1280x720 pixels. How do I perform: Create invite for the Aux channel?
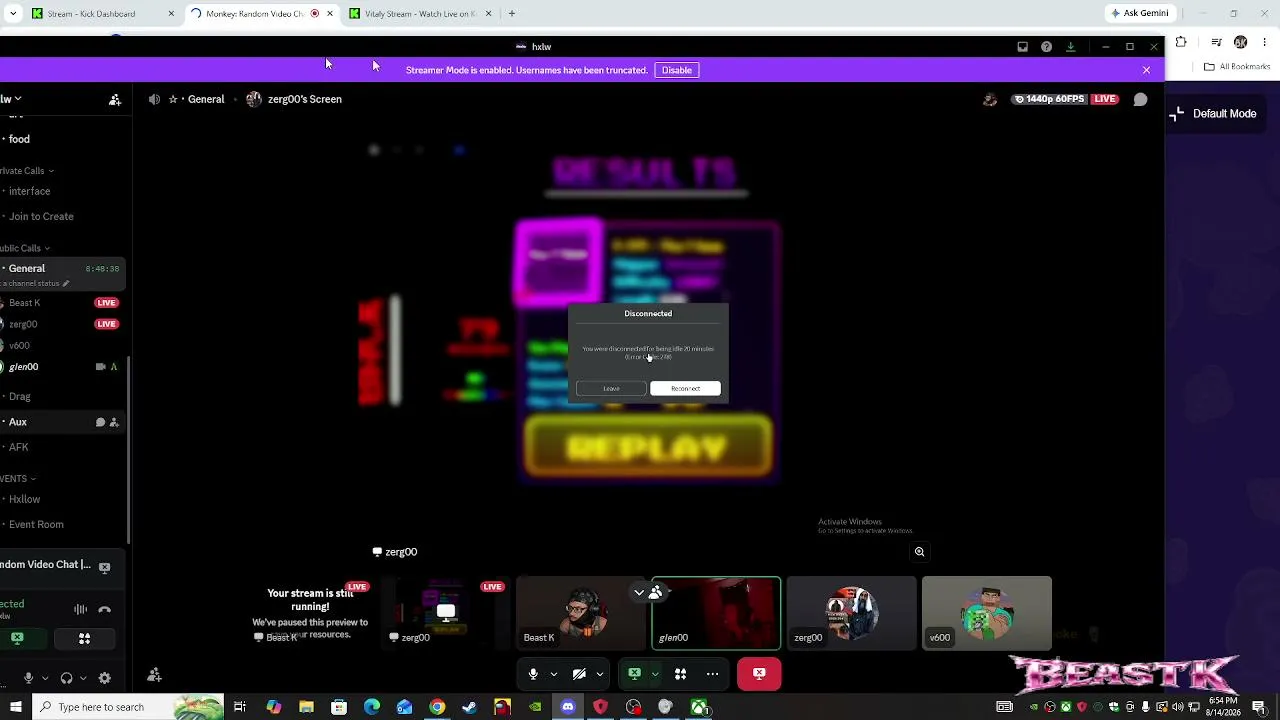click(114, 423)
